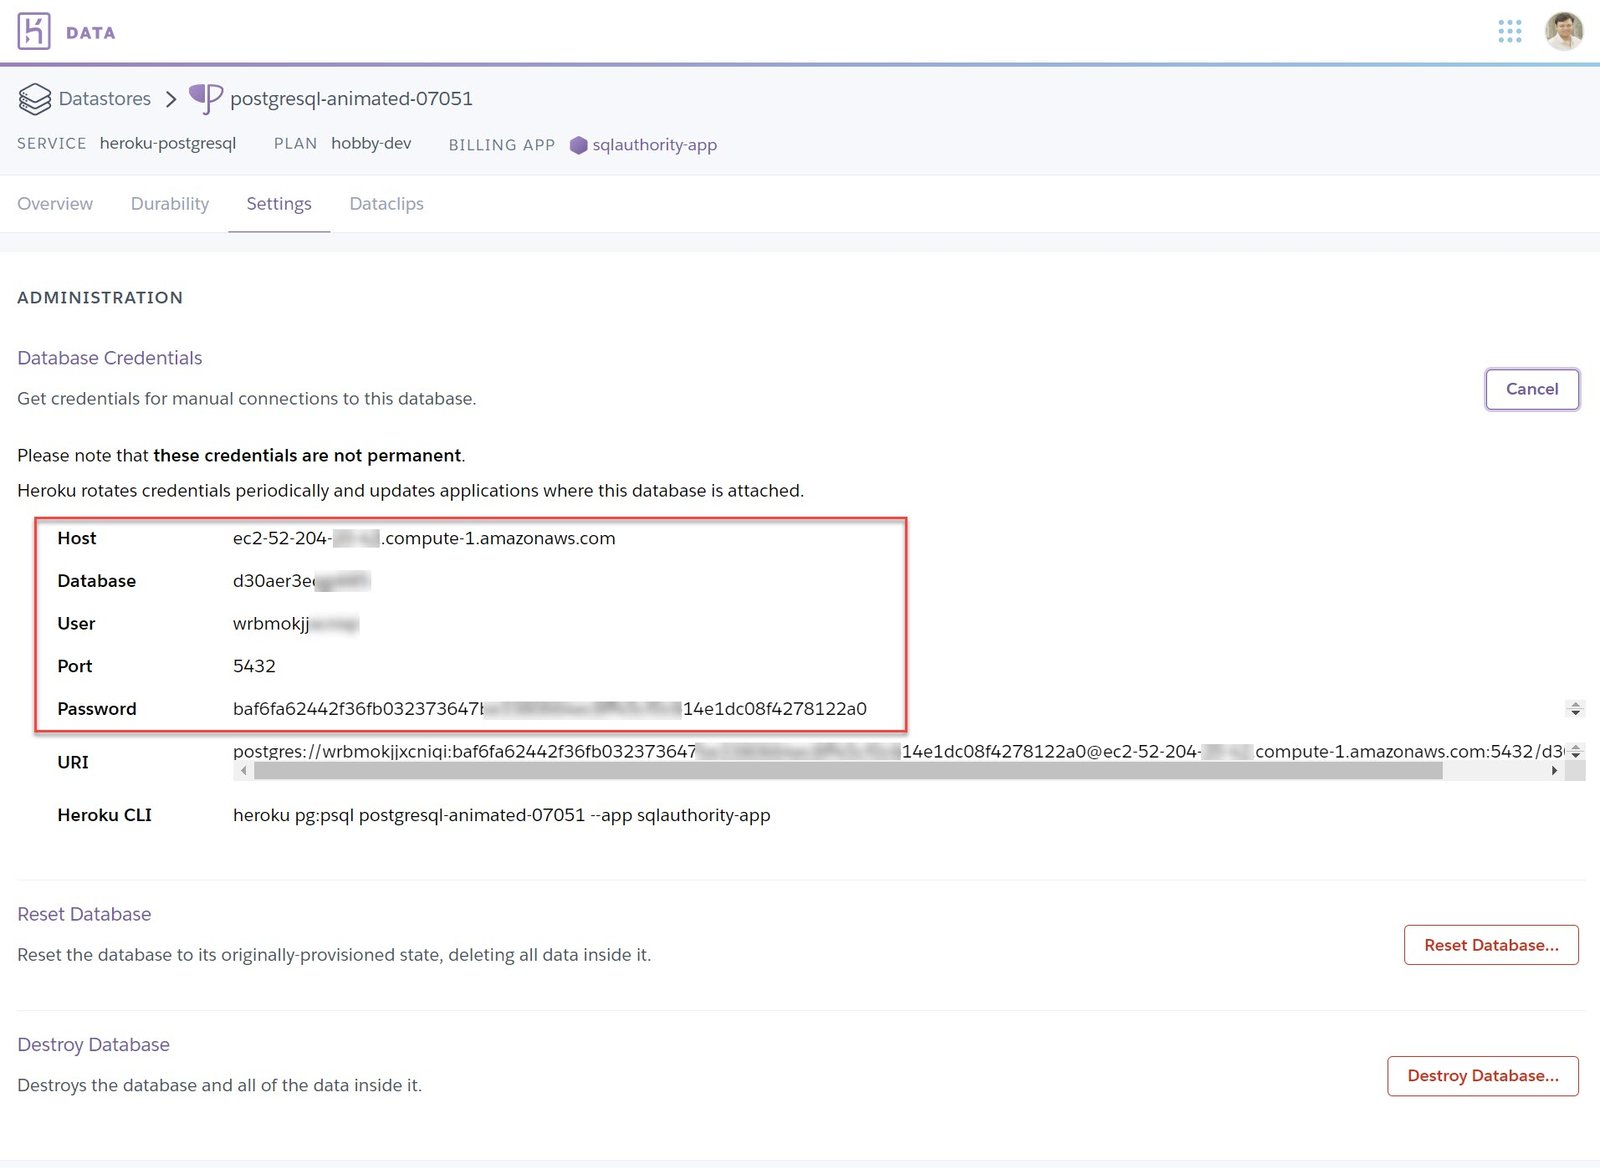Click the URI horizontal scrollbar thumb

[848, 771]
